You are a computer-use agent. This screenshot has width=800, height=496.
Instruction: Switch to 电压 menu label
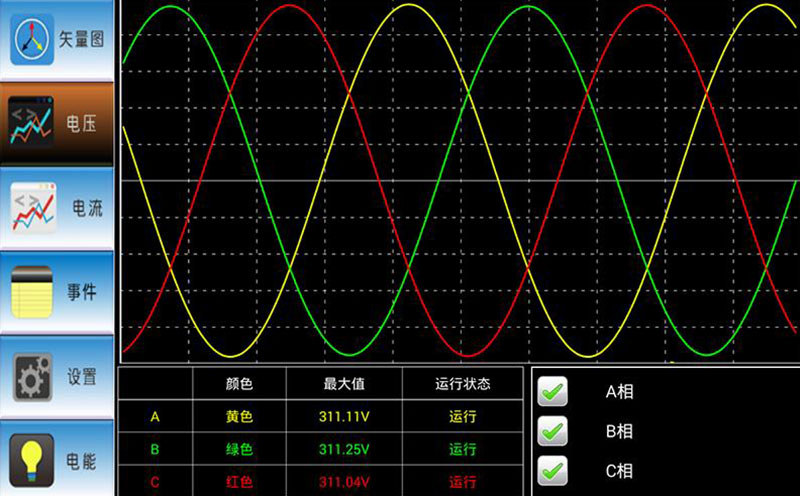click(x=81, y=123)
